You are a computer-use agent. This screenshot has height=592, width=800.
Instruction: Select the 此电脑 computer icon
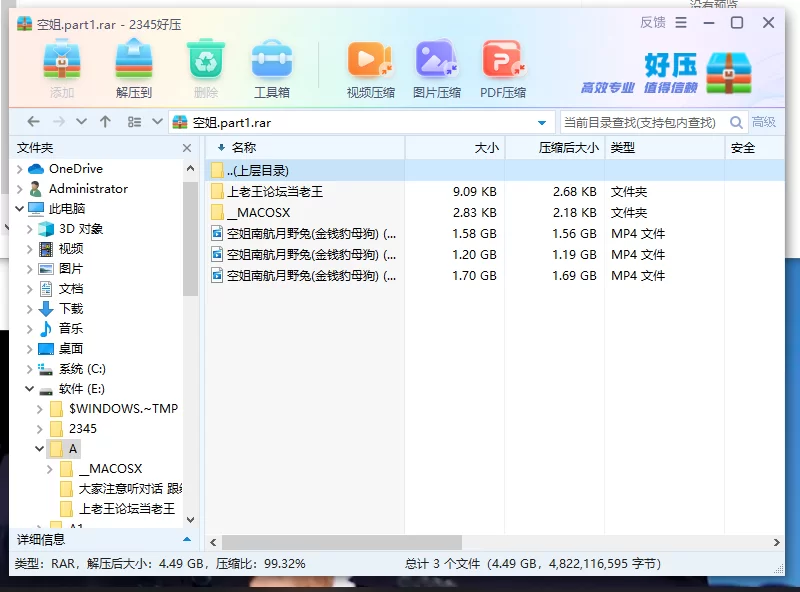36,208
